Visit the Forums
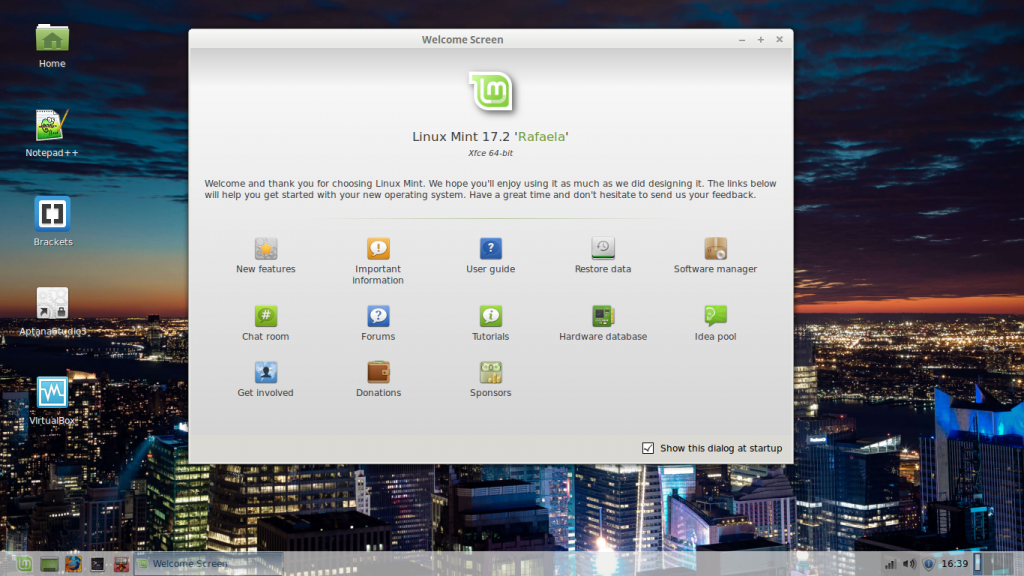Screen dimensions: 1024x576 [x=378, y=317]
